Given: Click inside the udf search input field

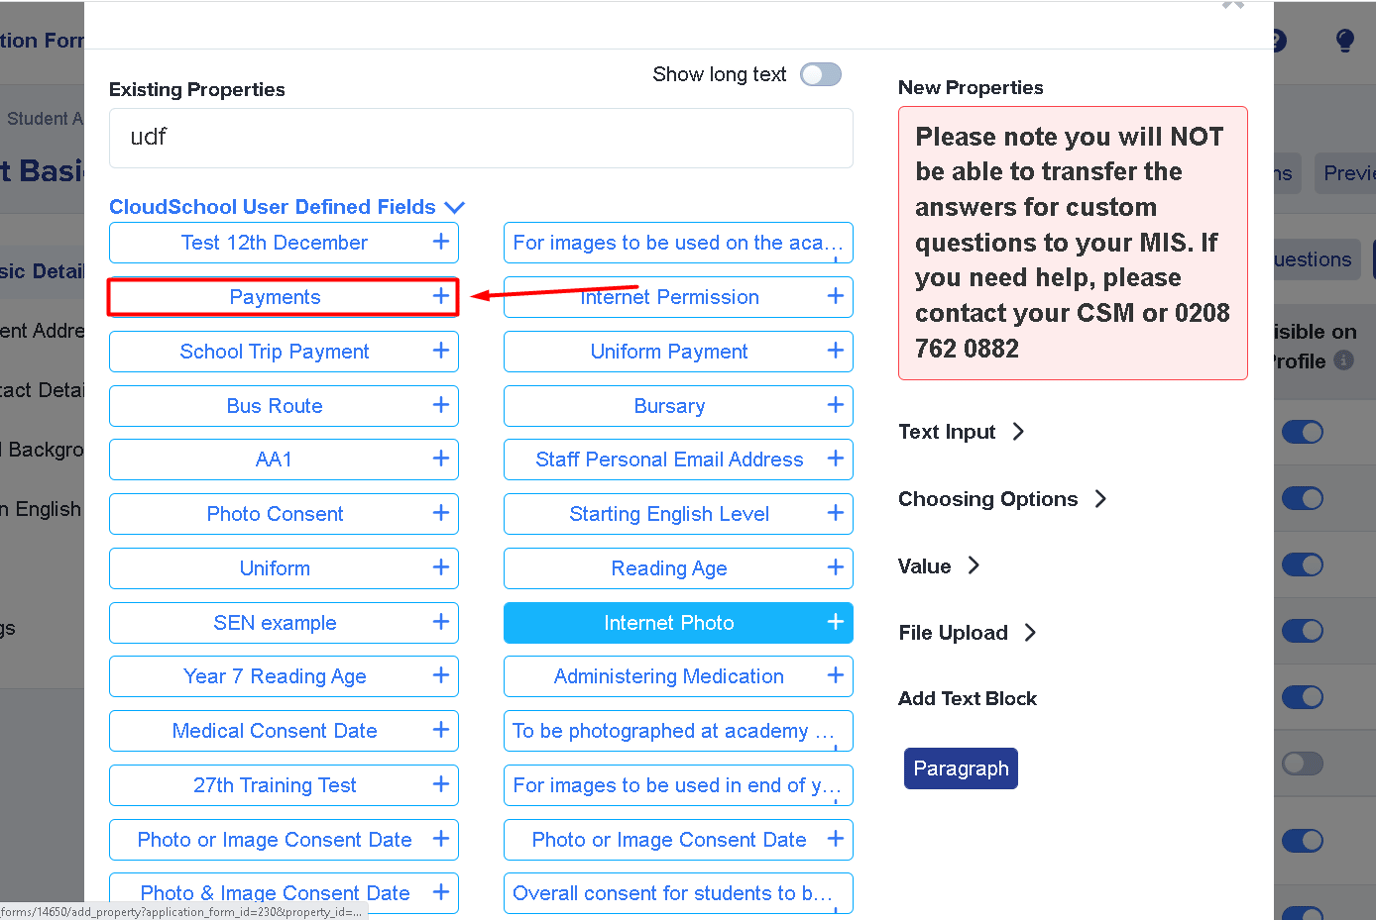Looking at the screenshot, I should click(x=480, y=137).
